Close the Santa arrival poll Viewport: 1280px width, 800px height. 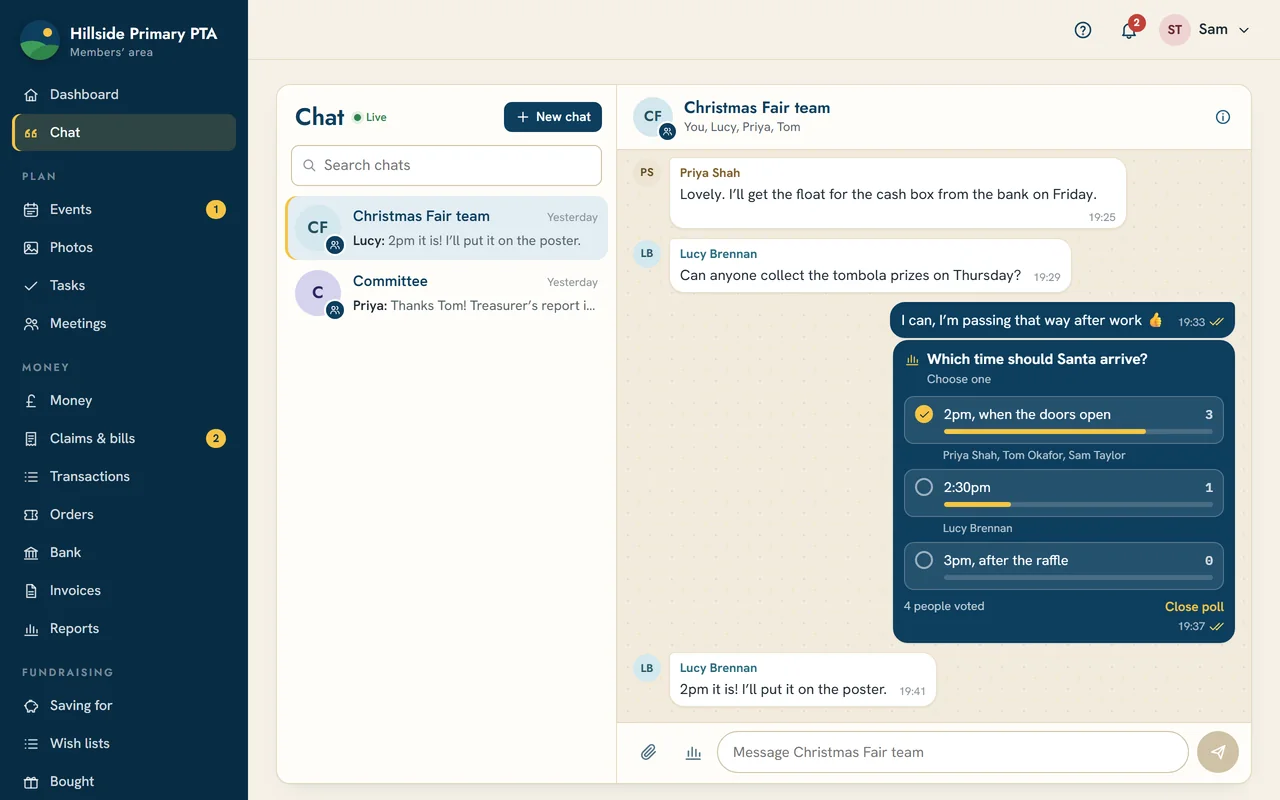click(x=1194, y=607)
